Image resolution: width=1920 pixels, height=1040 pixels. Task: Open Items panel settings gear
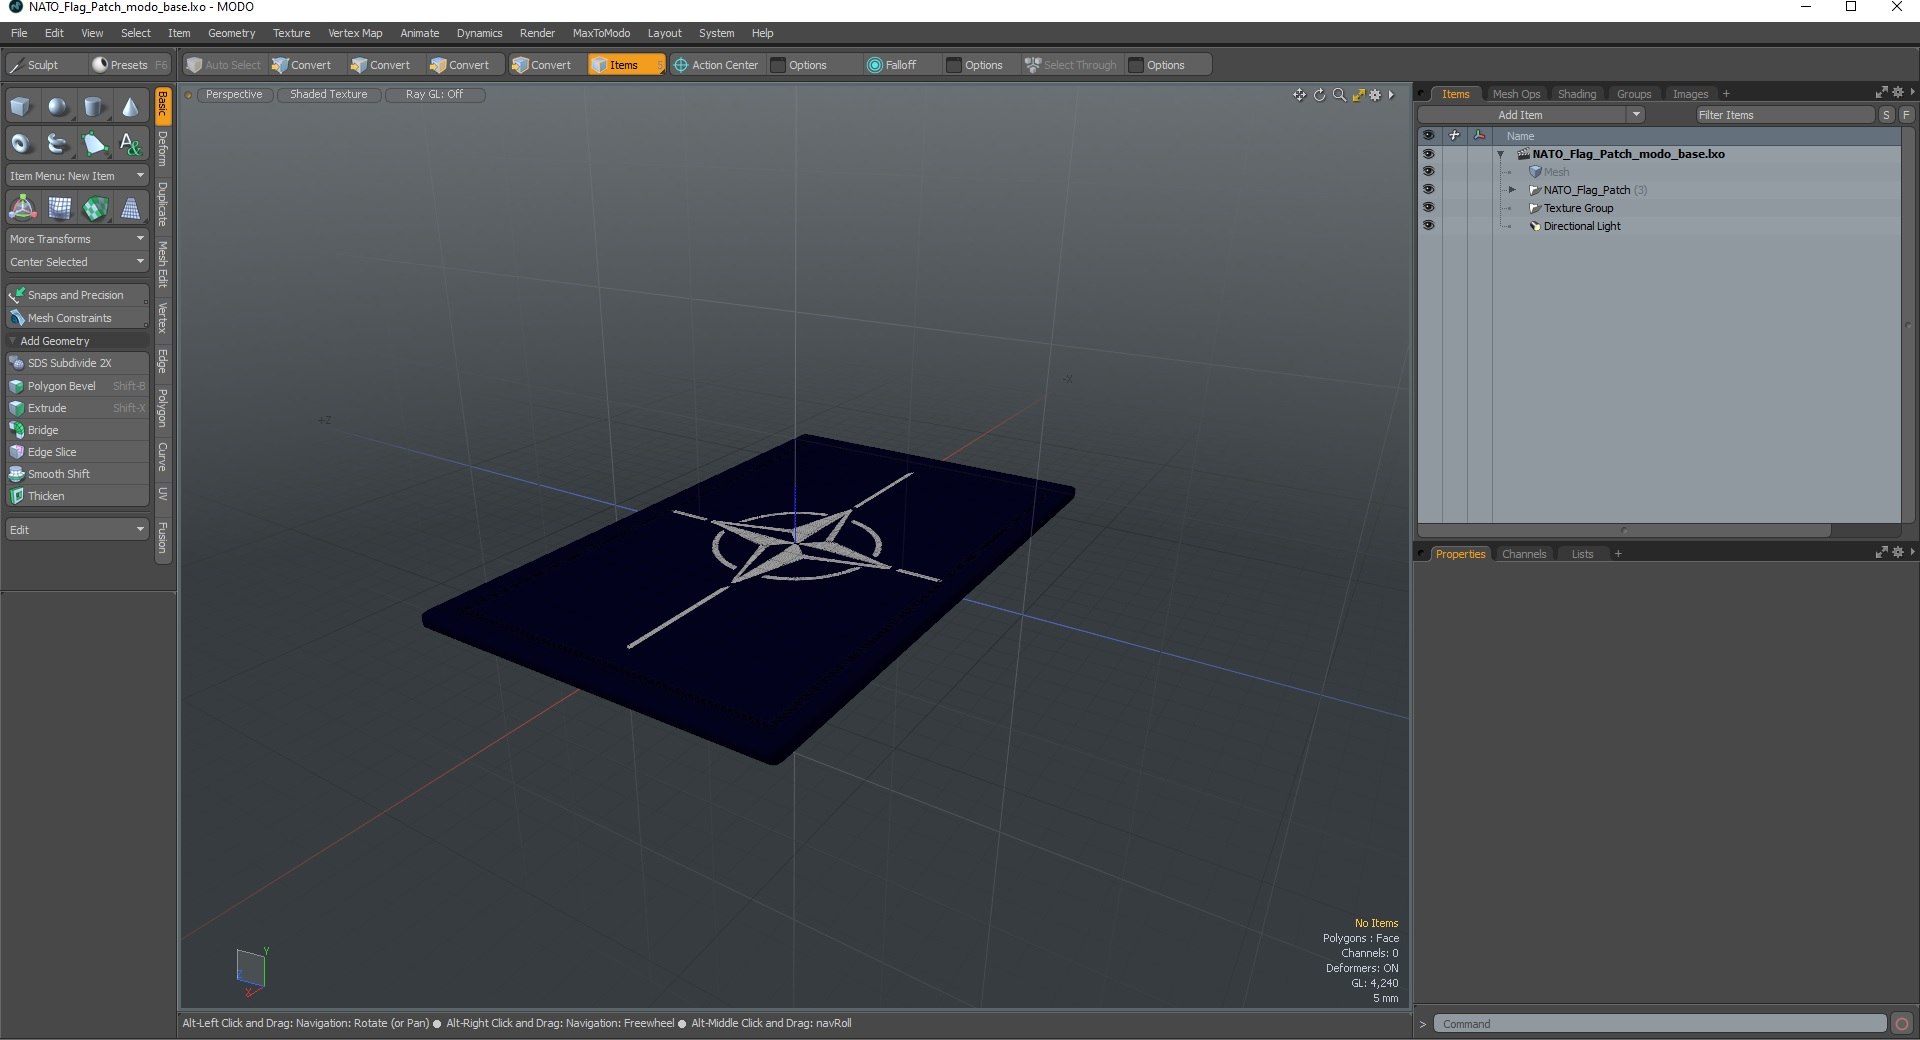pyautogui.click(x=1898, y=92)
